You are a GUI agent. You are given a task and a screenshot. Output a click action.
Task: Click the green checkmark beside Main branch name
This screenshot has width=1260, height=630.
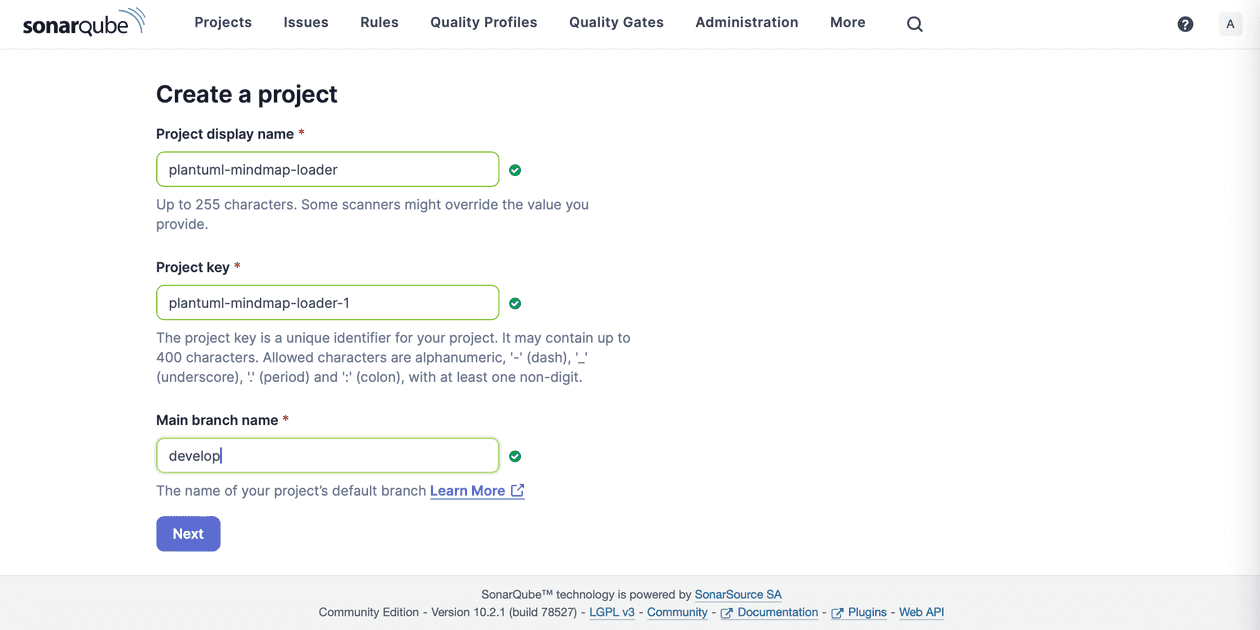click(515, 456)
